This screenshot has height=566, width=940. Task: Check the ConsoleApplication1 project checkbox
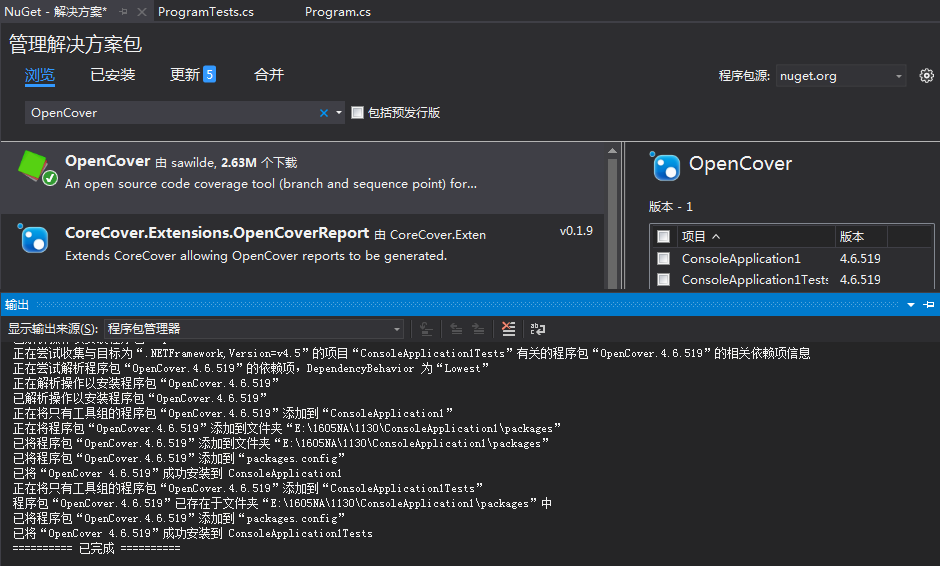pos(663,258)
